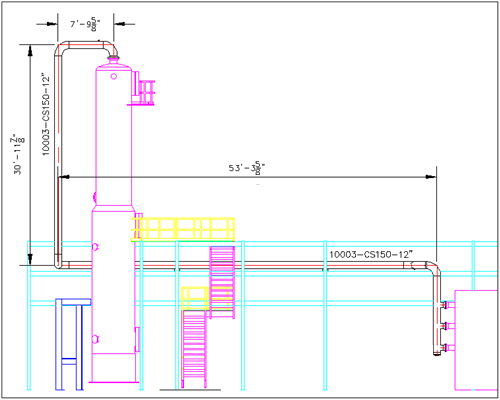500x400 pixels.
Task: Click the small yellow lower landing railing
Action: point(195,298)
